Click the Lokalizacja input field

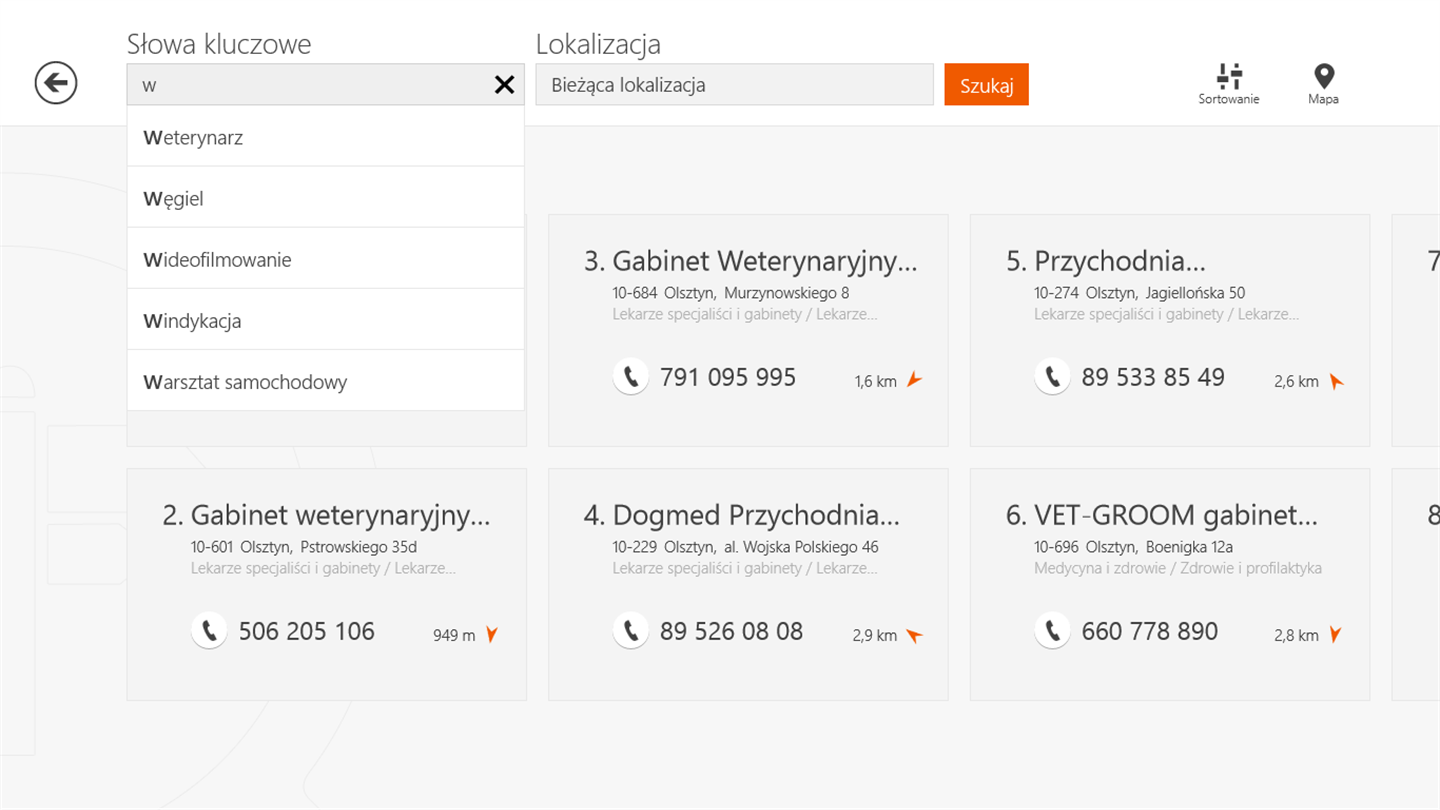tap(734, 85)
